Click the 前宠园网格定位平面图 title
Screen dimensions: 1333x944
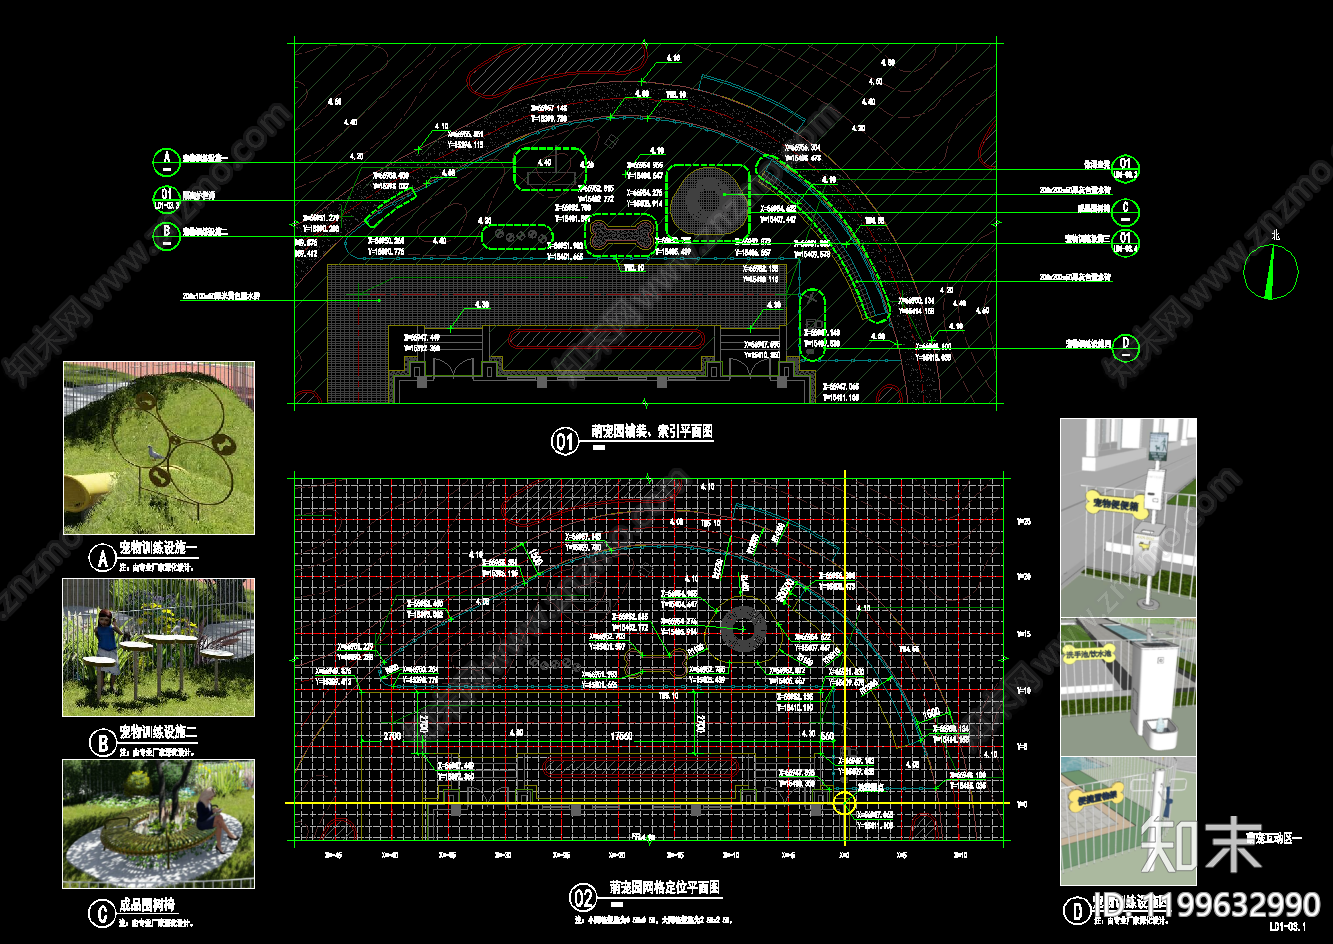[665, 888]
